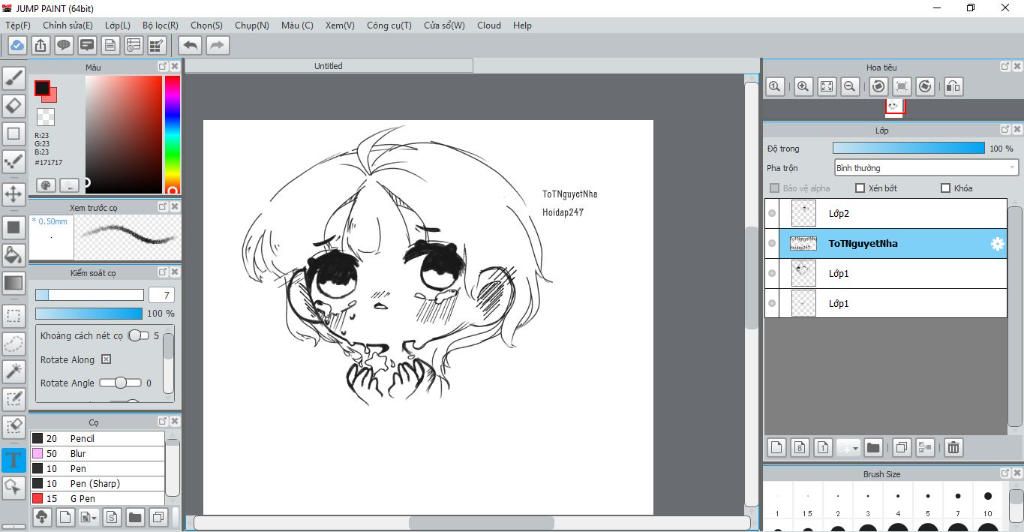Click the export icon in top toolbar
The height and width of the screenshot is (532, 1024).
coord(40,45)
